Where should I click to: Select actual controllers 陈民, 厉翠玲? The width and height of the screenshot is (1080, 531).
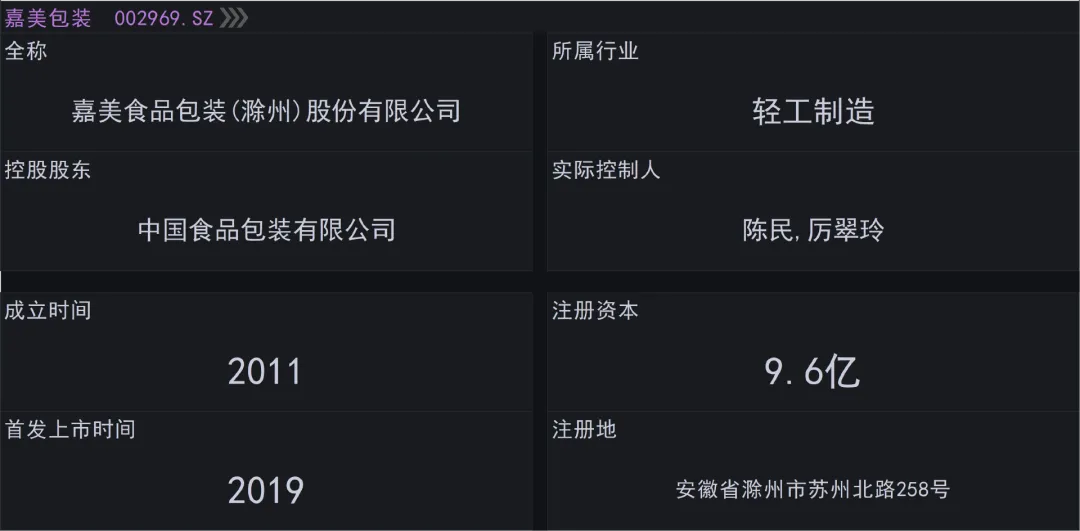(813, 230)
